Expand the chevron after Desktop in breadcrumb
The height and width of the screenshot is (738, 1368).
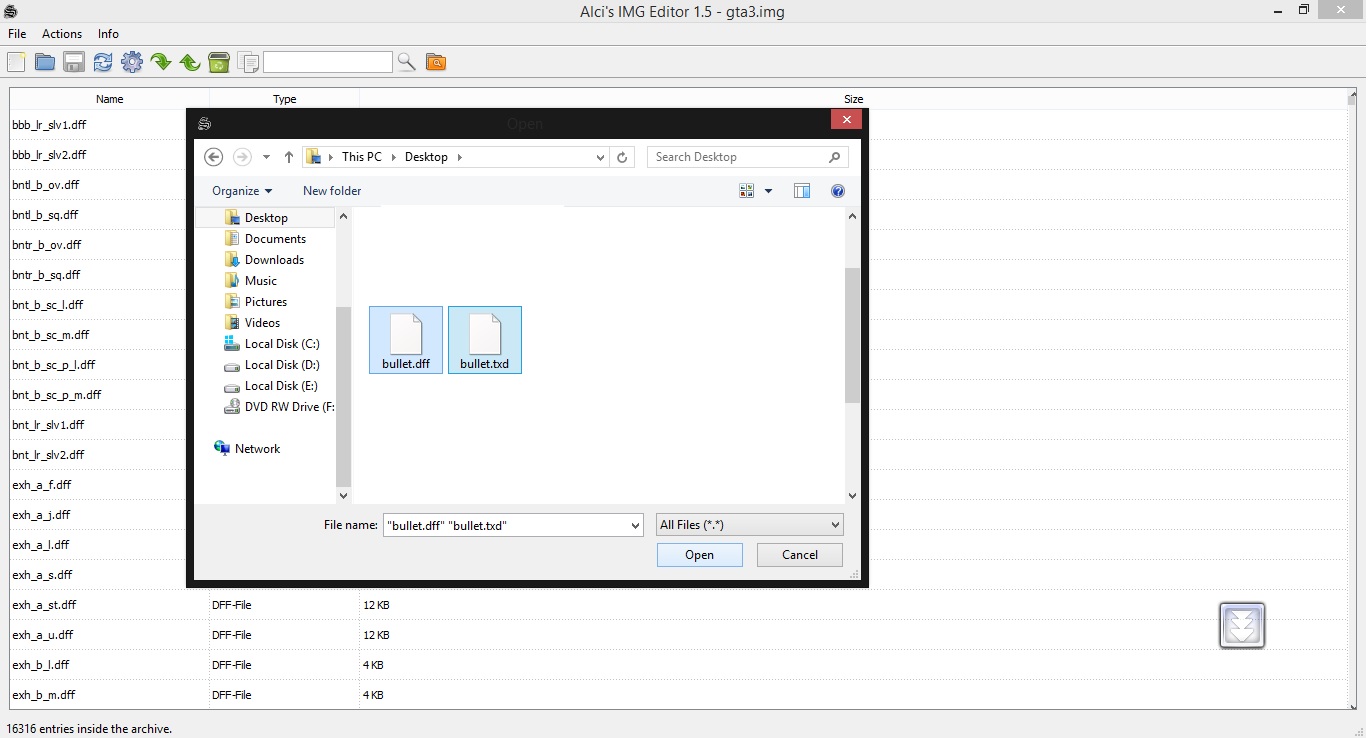pyautogui.click(x=459, y=157)
